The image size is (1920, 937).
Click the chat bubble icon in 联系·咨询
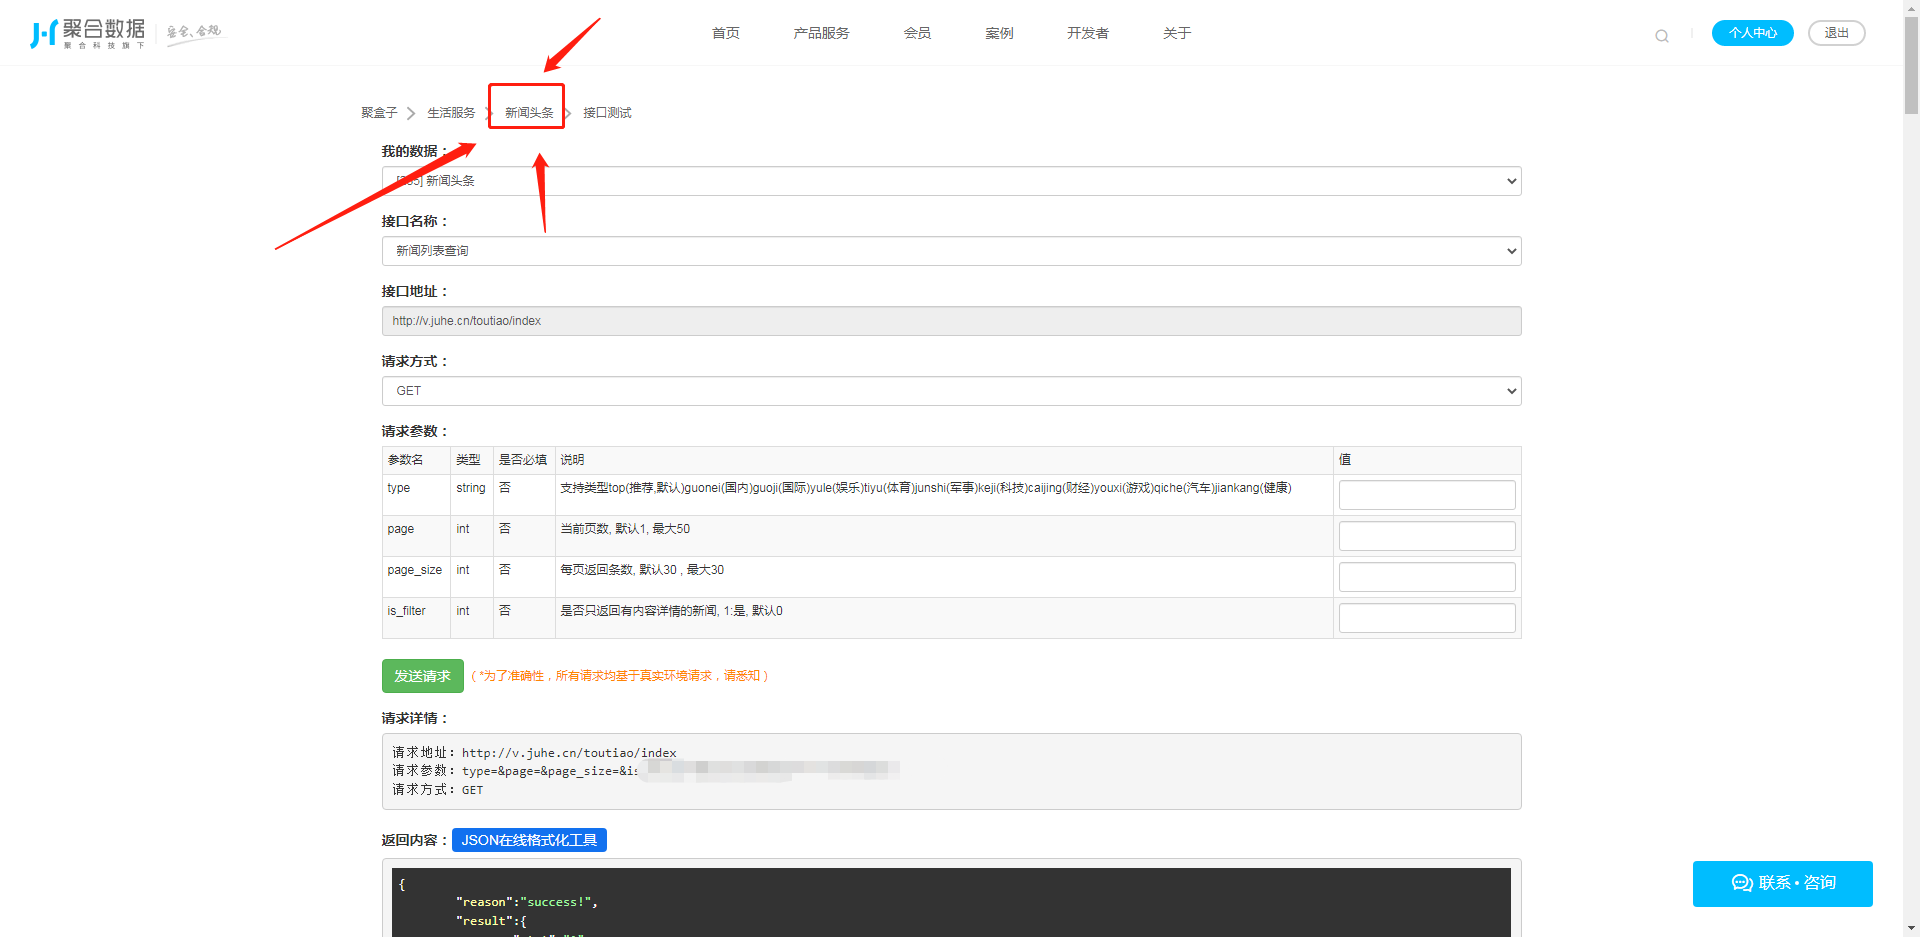[1742, 883]
